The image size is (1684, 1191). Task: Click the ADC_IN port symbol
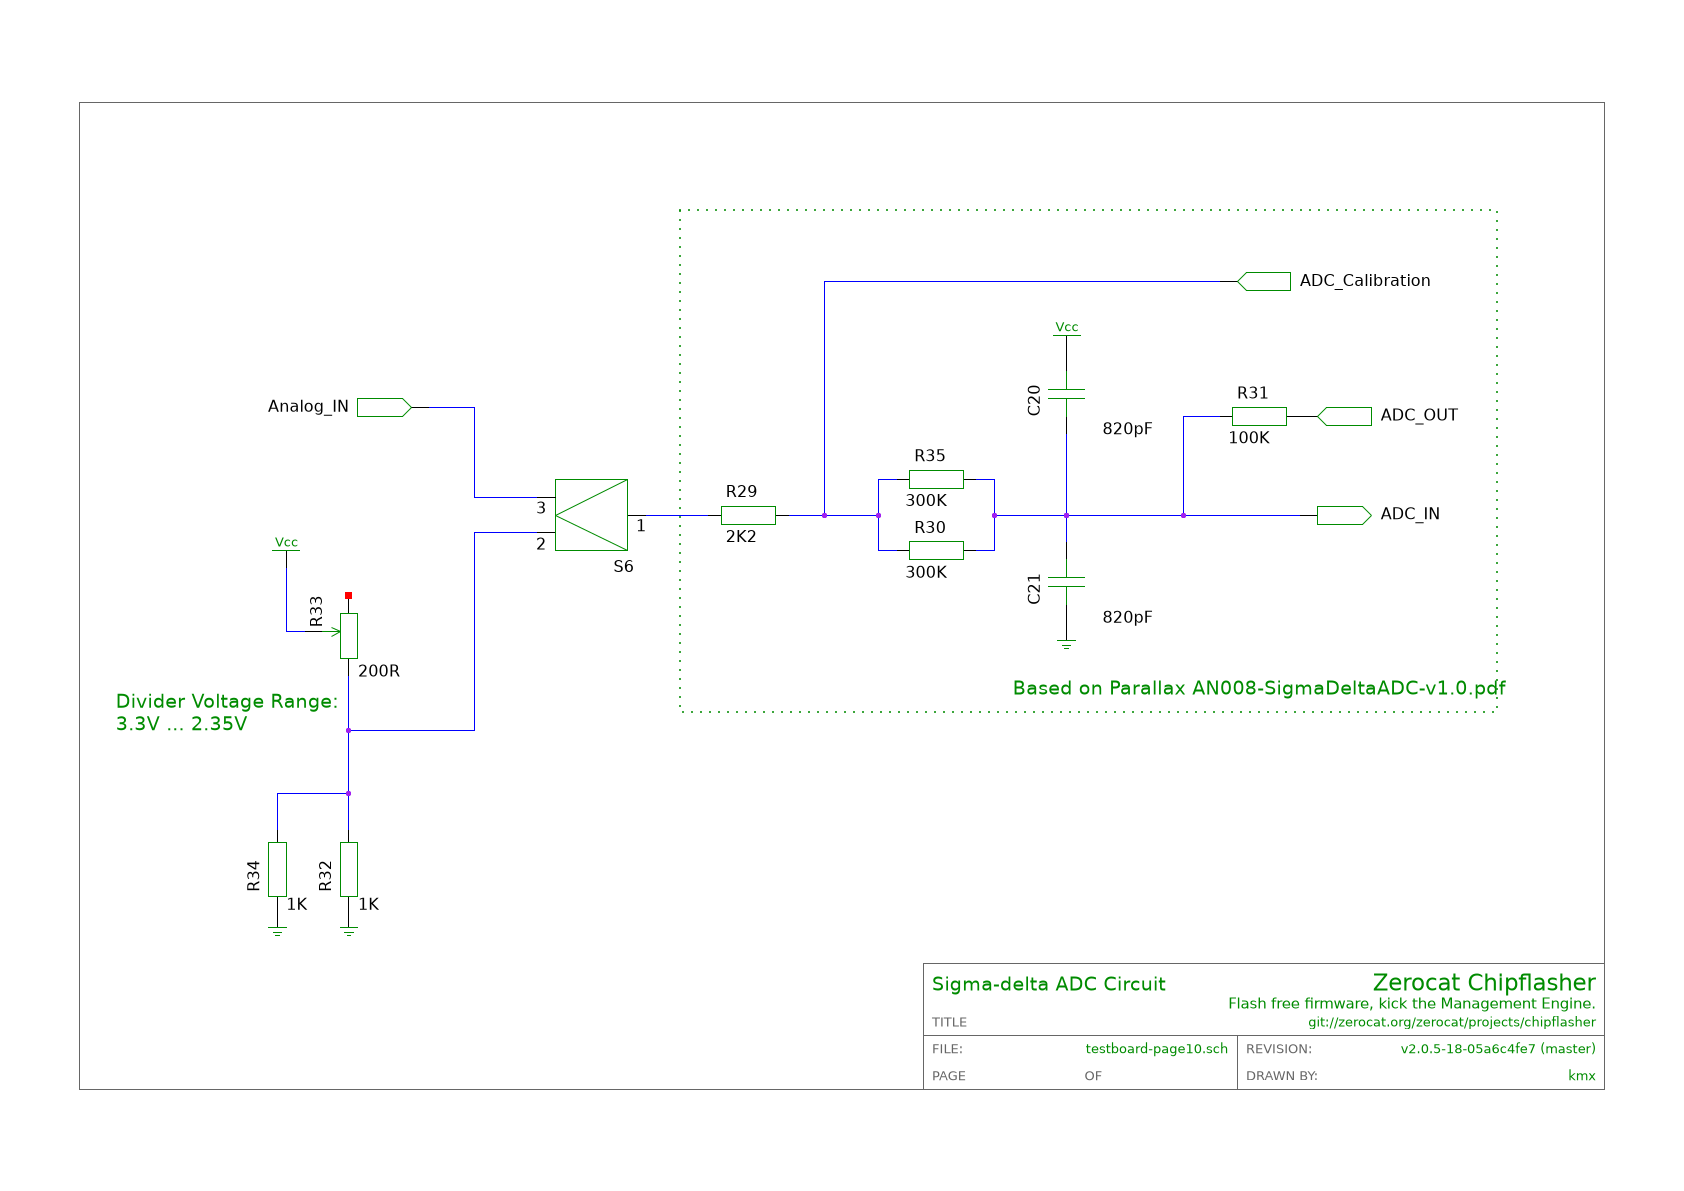point(1344,515)
